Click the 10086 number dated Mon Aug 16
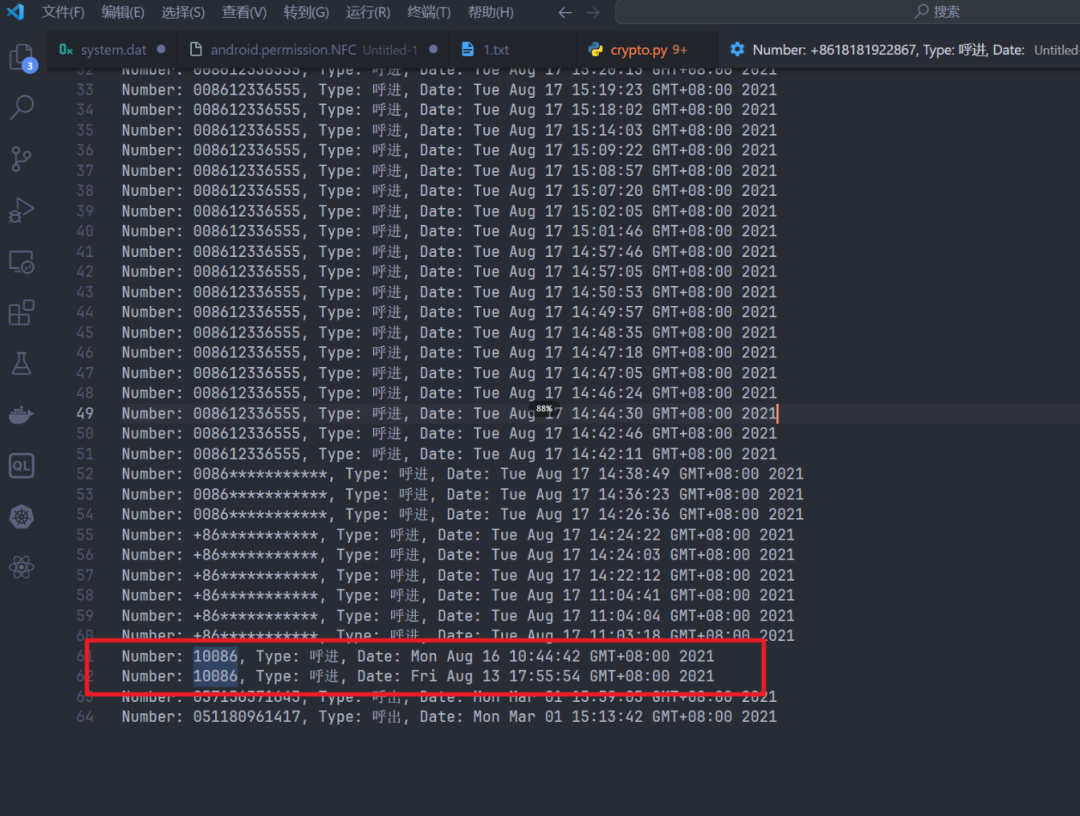 pos(215,656)
